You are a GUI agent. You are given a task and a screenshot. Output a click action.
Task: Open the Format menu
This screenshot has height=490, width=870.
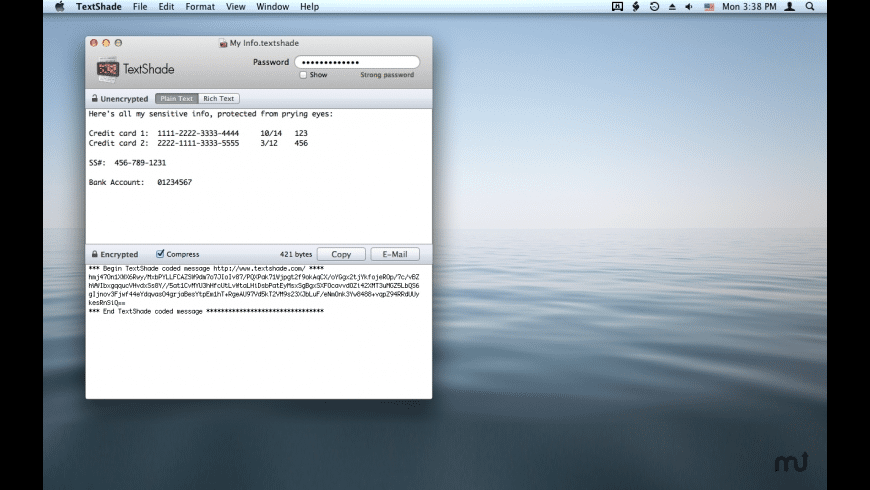coord(200,7)
